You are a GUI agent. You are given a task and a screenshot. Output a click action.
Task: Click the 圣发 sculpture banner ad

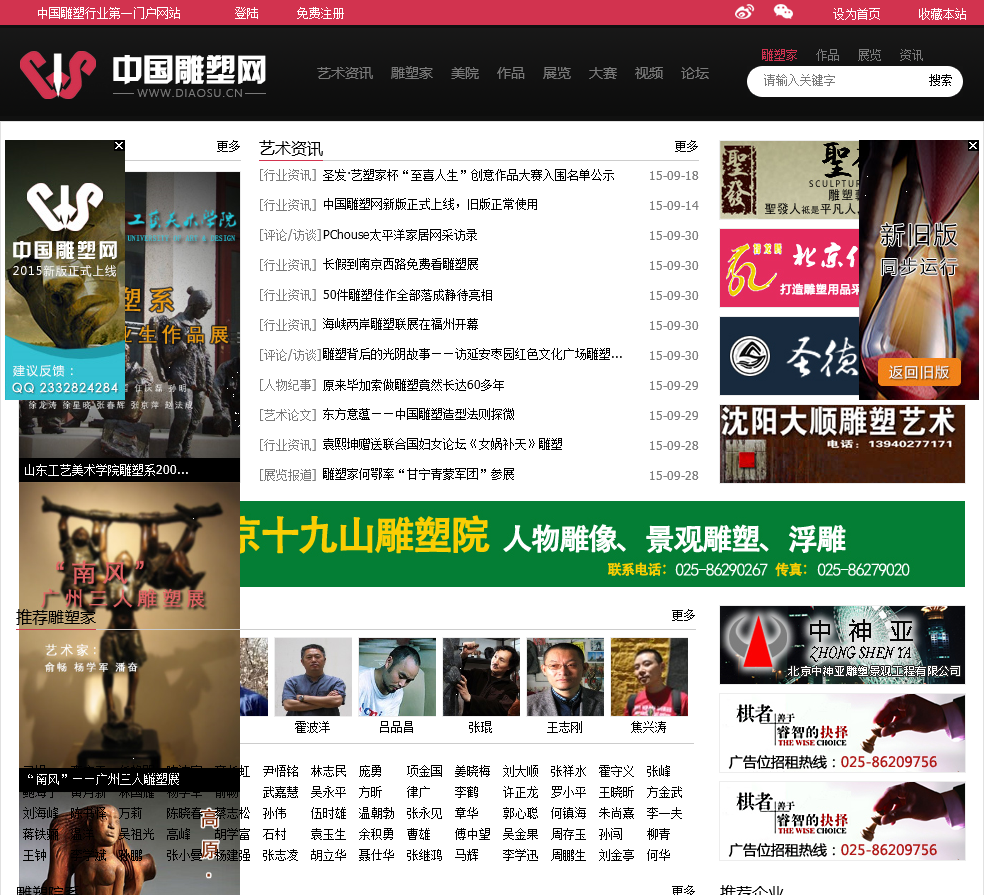click(789, 180)
